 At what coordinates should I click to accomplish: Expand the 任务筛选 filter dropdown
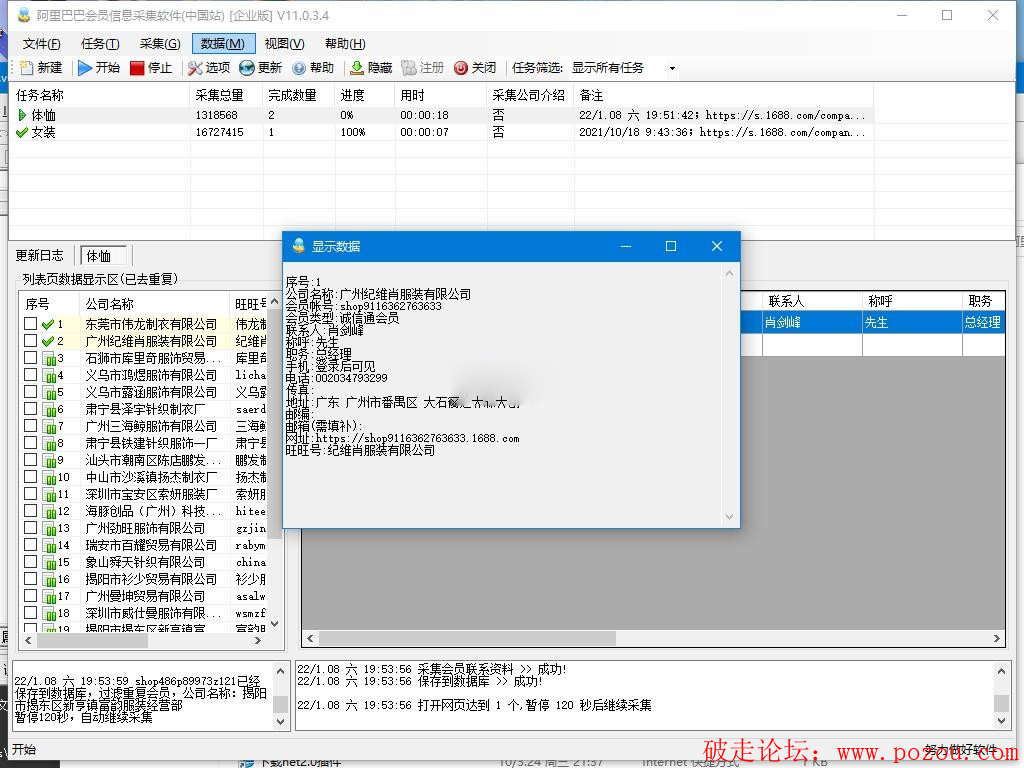coord(672,69)
